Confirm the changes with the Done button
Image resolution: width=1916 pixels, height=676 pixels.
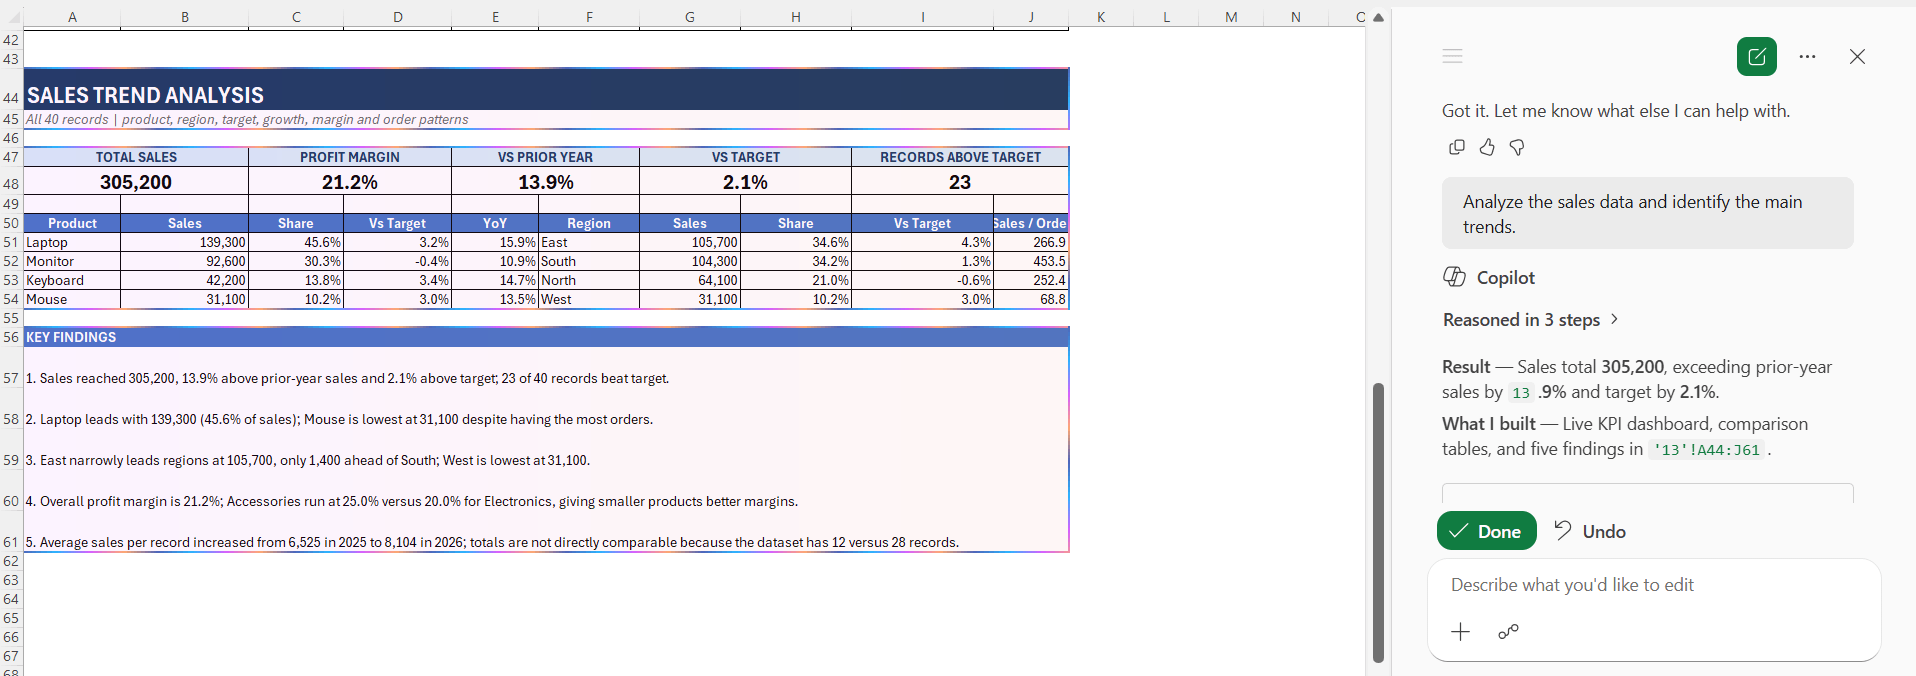coord(1487,531)
